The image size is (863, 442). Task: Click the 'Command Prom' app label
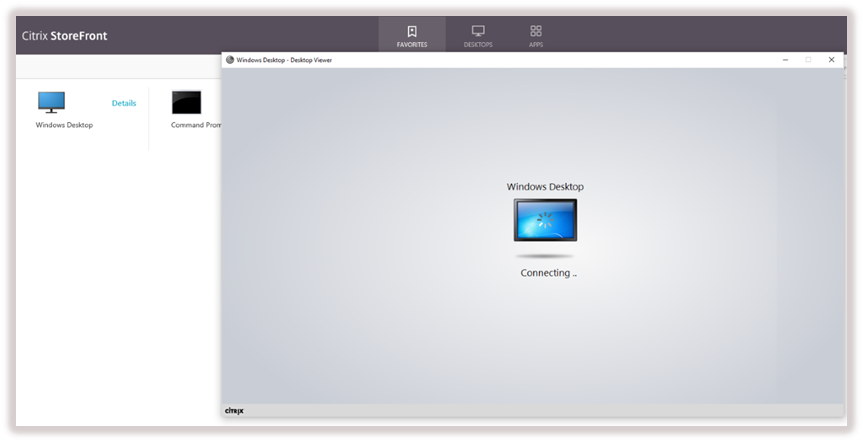196,125
